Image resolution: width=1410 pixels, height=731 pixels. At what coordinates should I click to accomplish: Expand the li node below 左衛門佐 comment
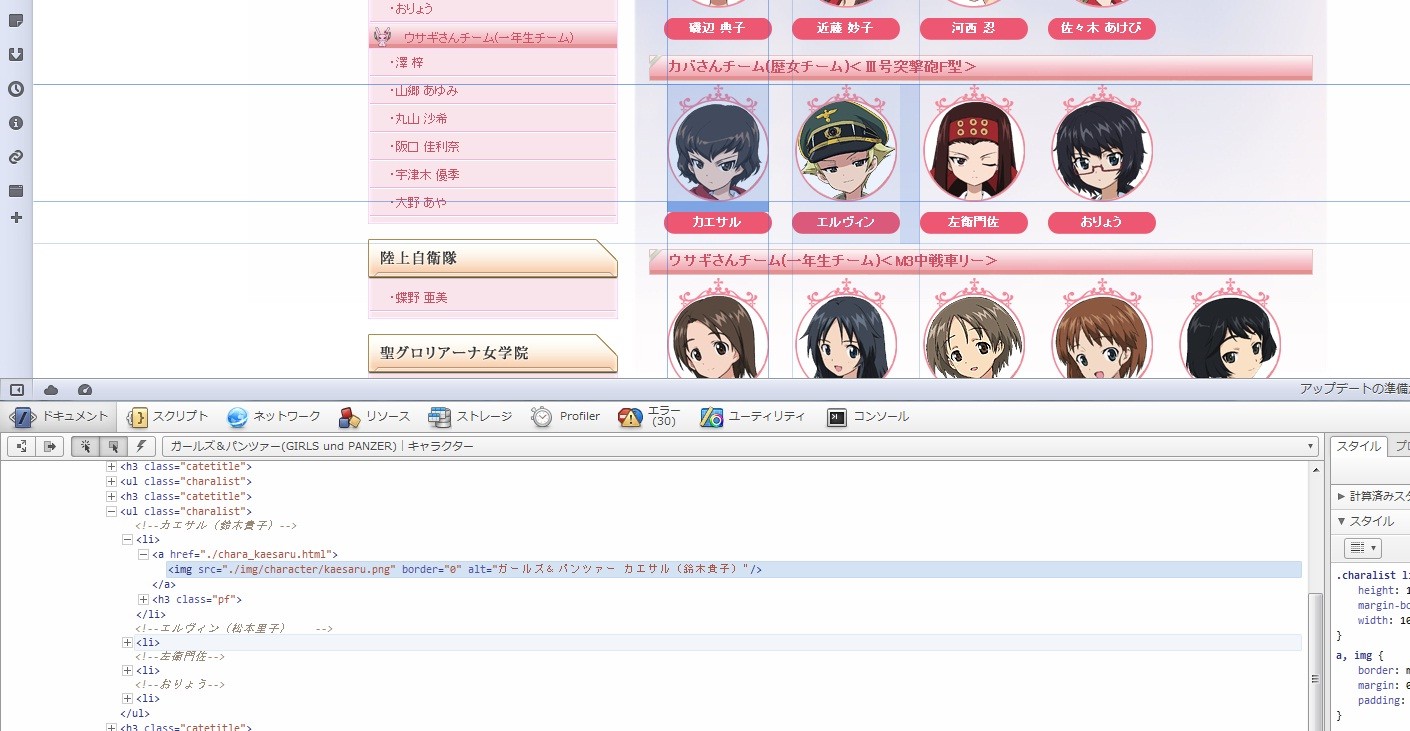pos(127,670)
